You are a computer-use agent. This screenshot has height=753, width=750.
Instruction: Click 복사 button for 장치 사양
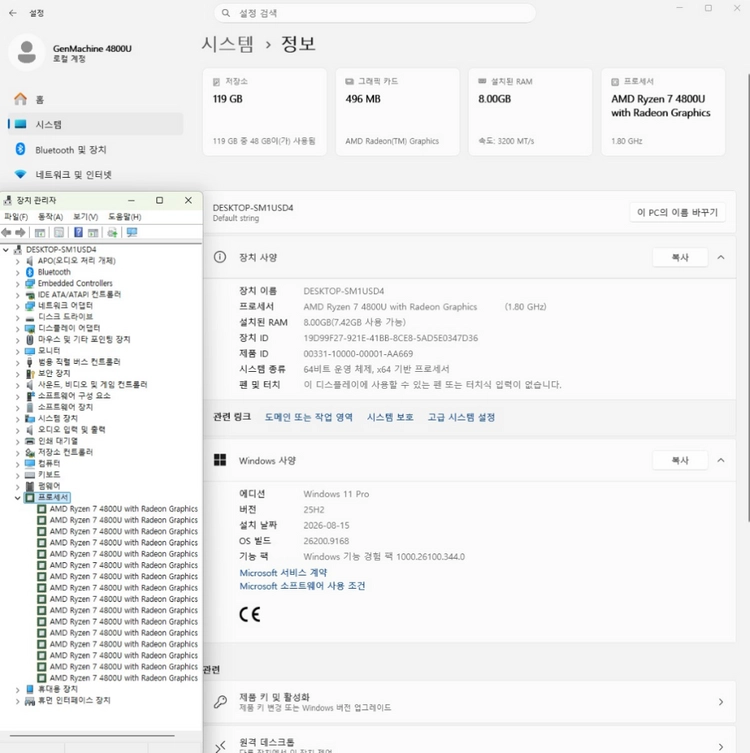[680, 257]
